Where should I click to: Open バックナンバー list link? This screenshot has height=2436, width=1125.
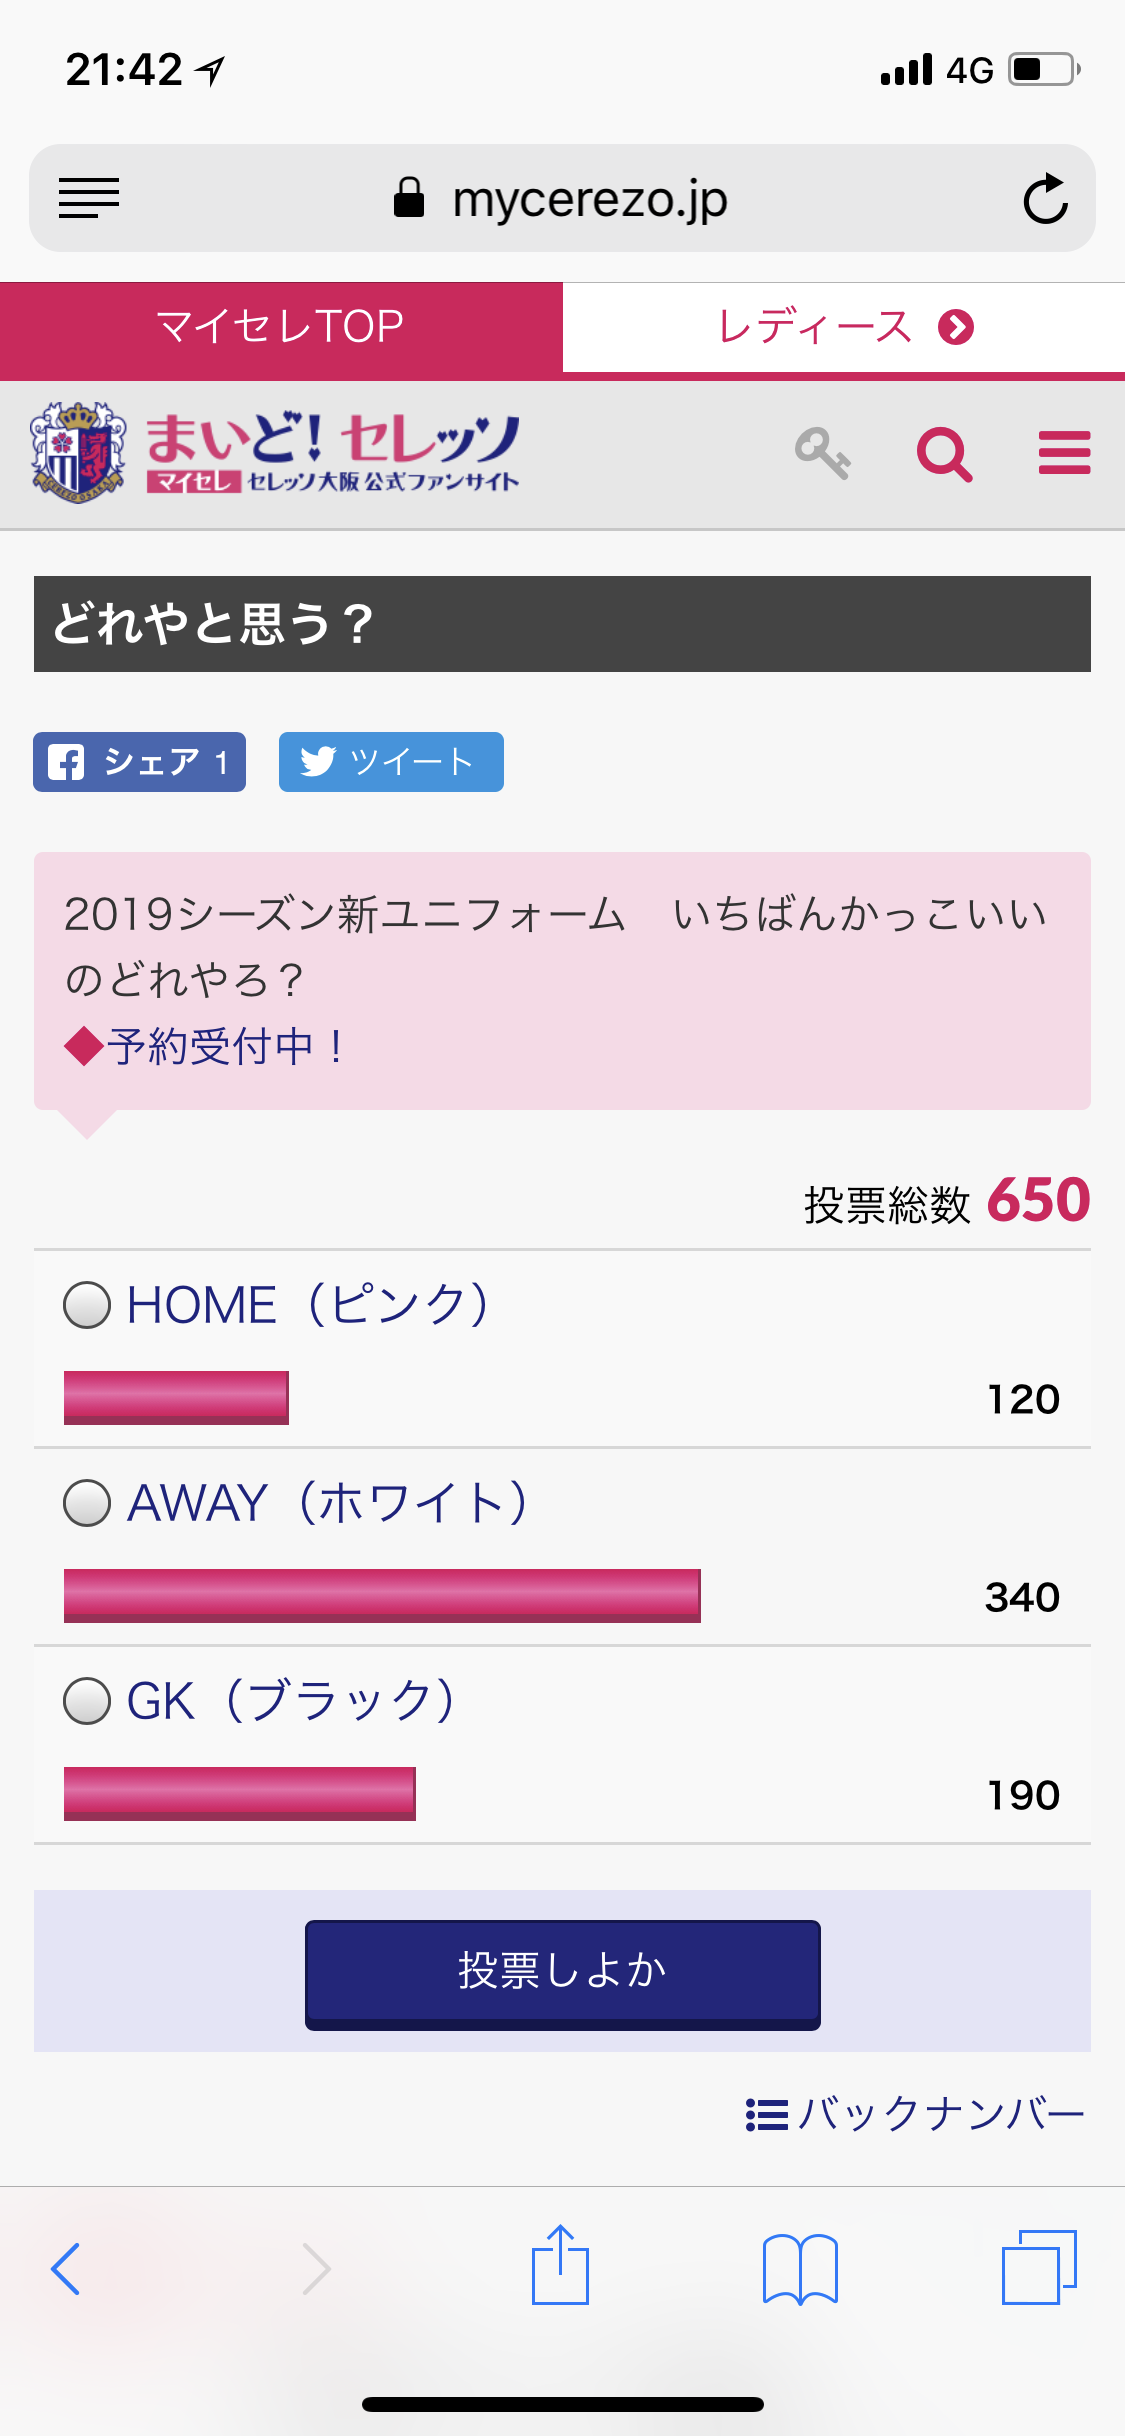[x=915, y=2114]
